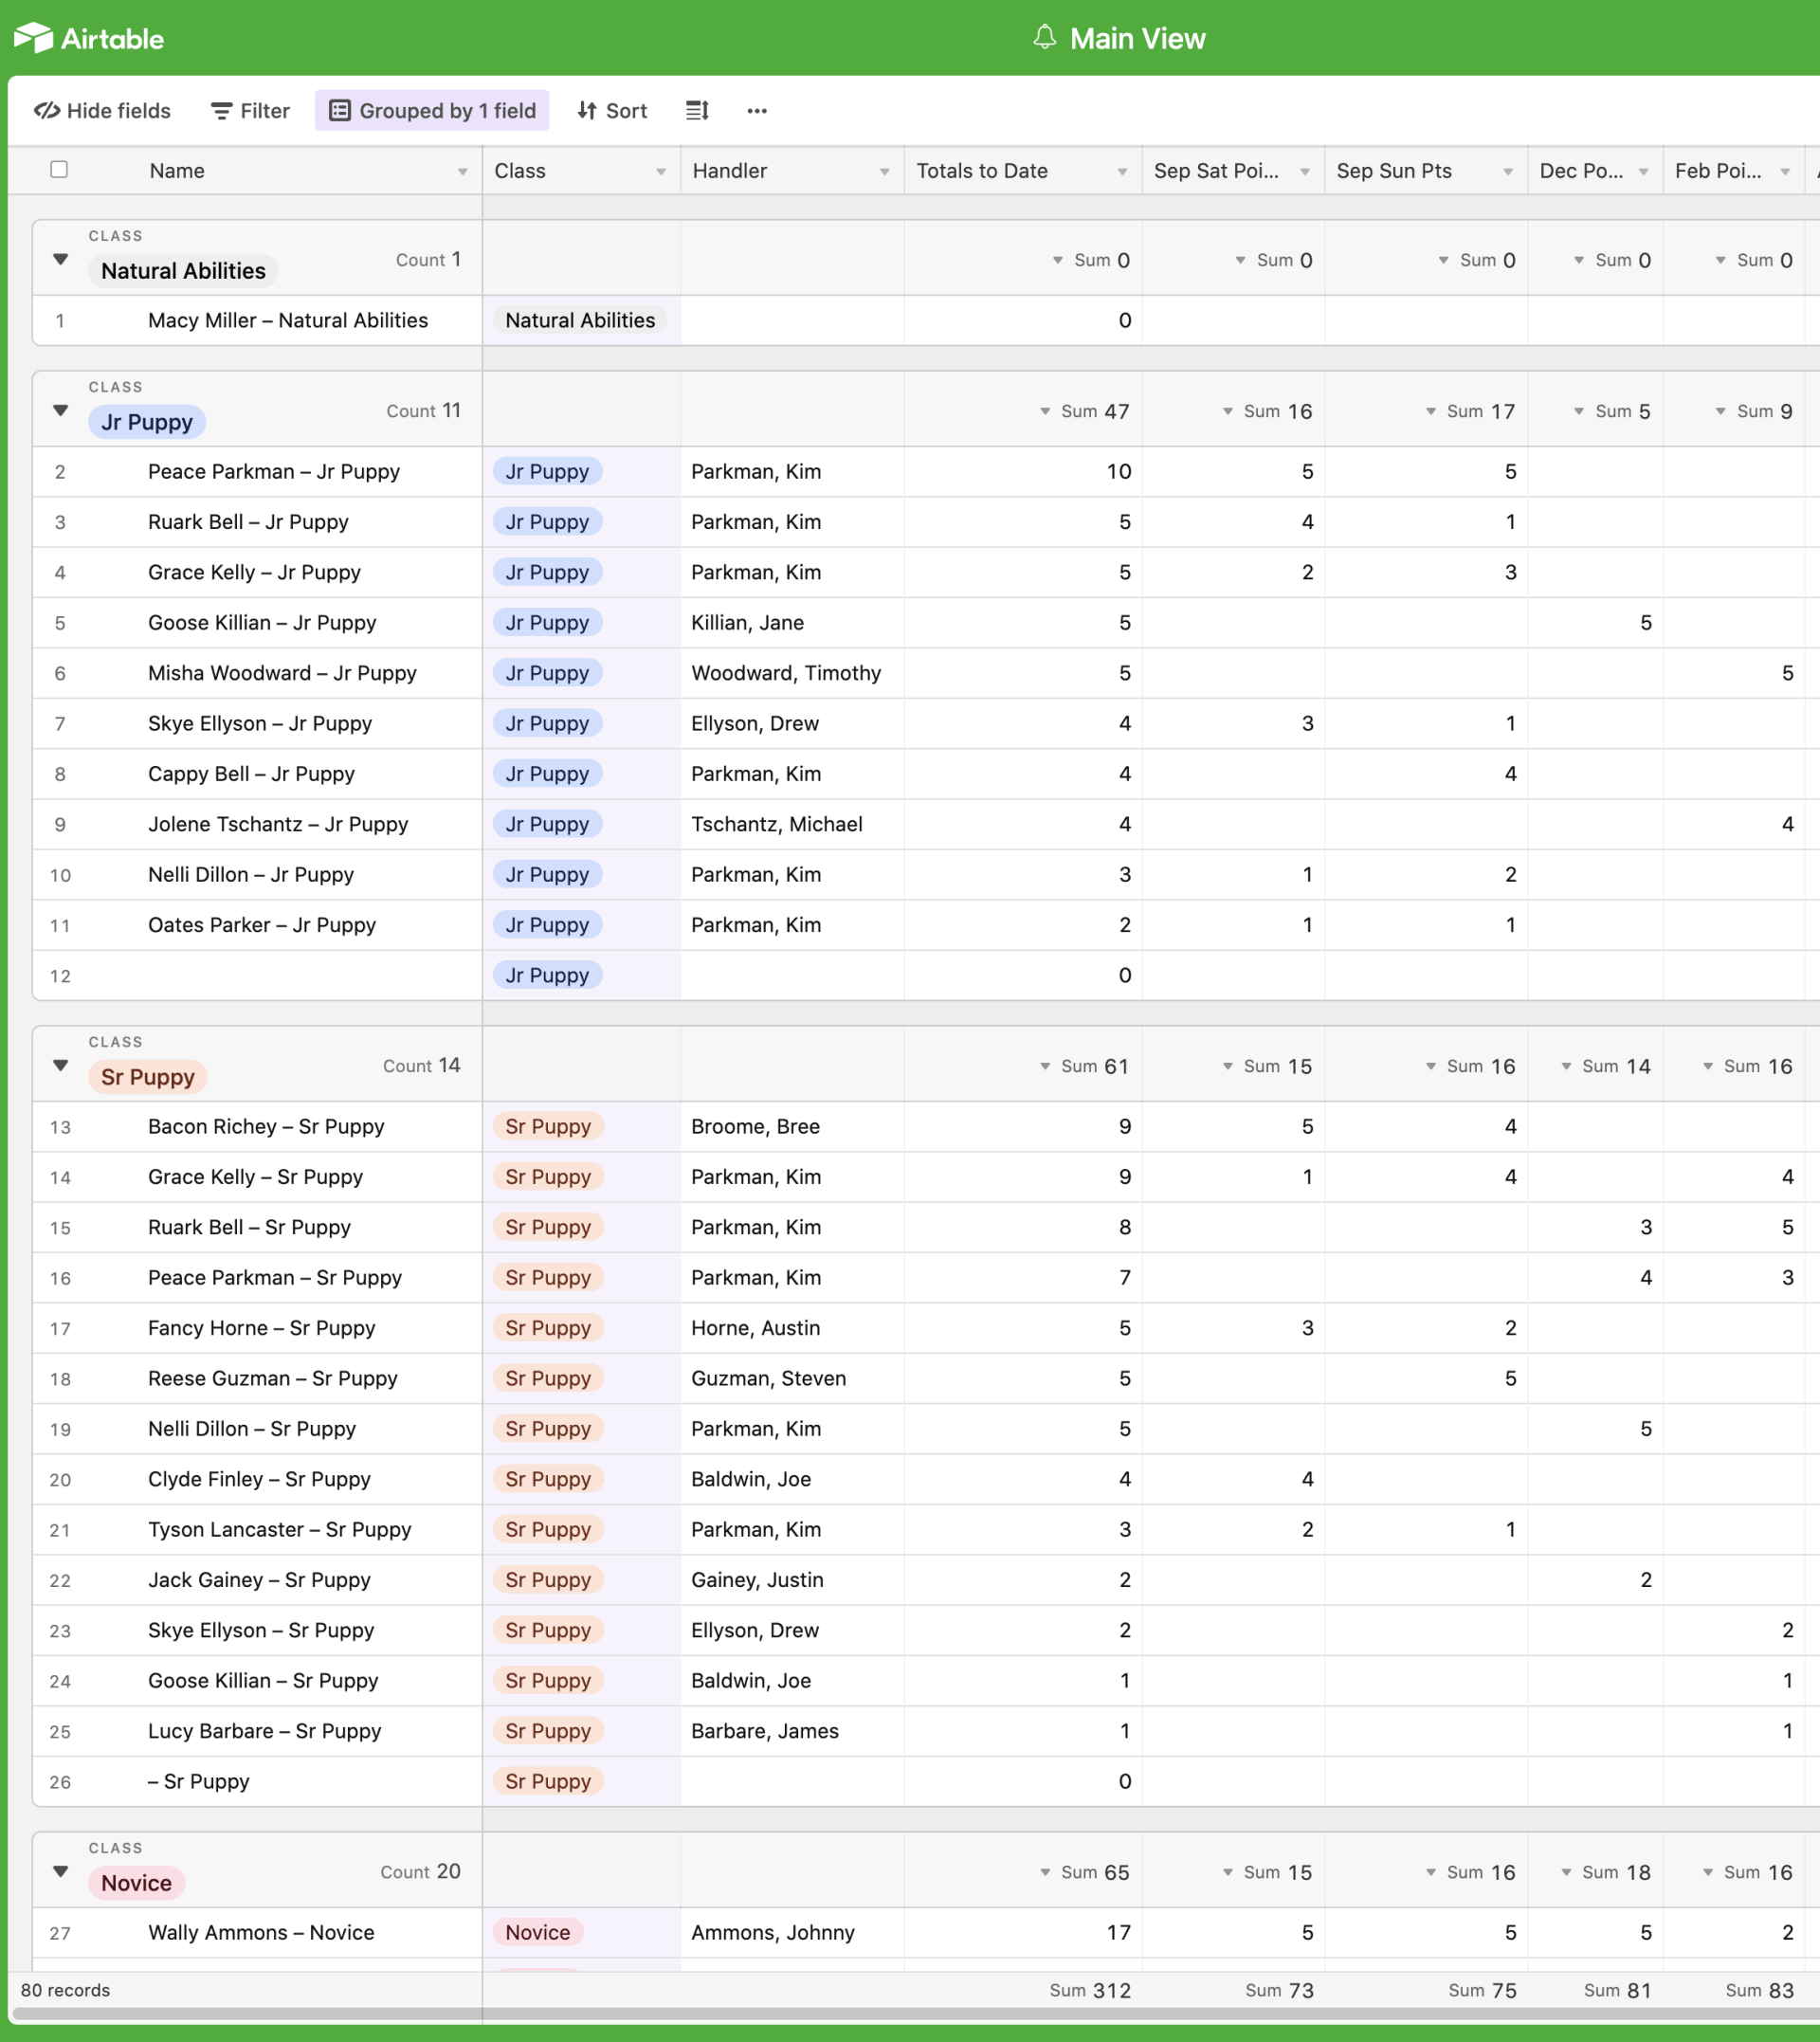Image resolution: width=1820 pixels, height=2042 pixels.
Task: Open the Feb Points column dropdown arrow
Action: [1785, 172]
